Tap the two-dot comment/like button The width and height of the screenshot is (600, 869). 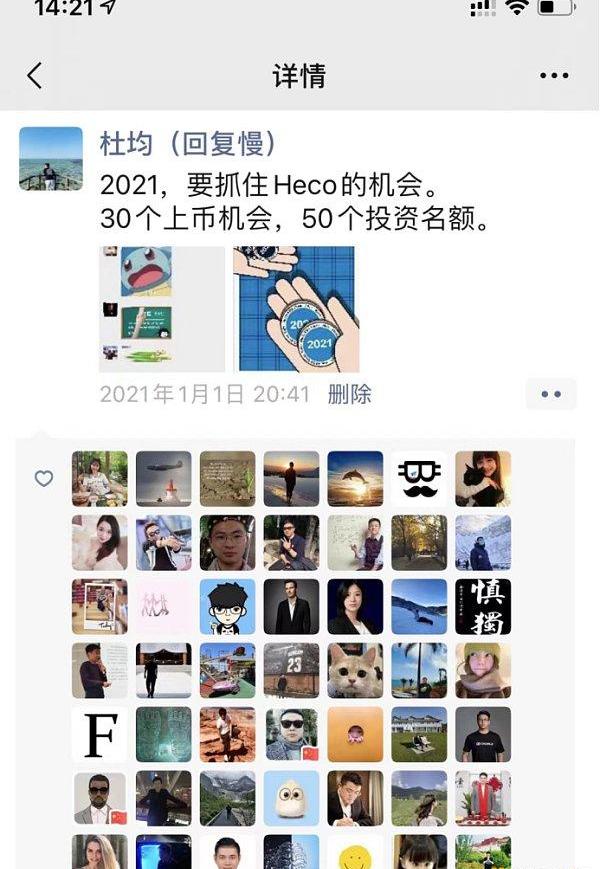551,394
